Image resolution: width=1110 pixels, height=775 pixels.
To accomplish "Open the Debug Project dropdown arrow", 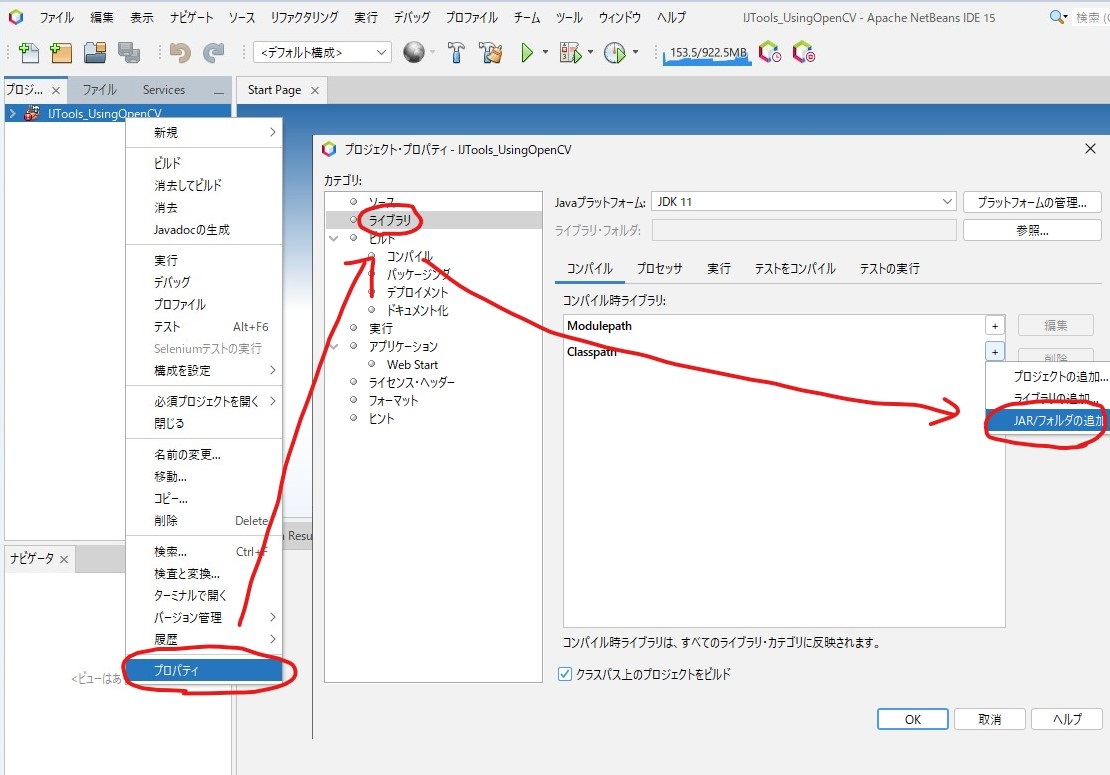I will coord(590,52).
